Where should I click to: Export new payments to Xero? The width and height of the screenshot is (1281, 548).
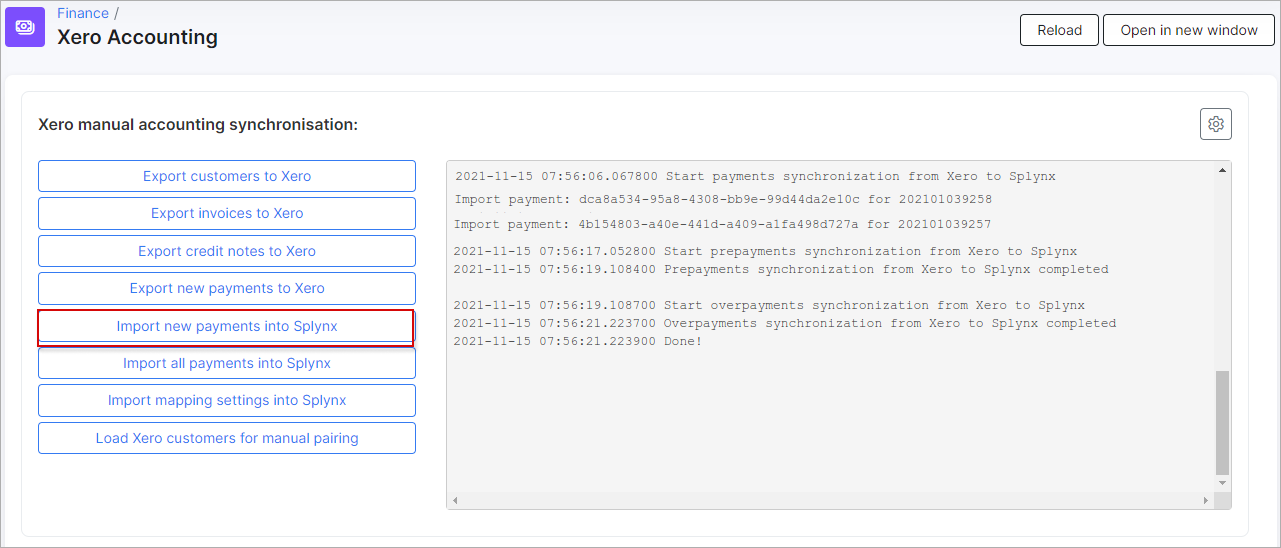tap(227, 288)
